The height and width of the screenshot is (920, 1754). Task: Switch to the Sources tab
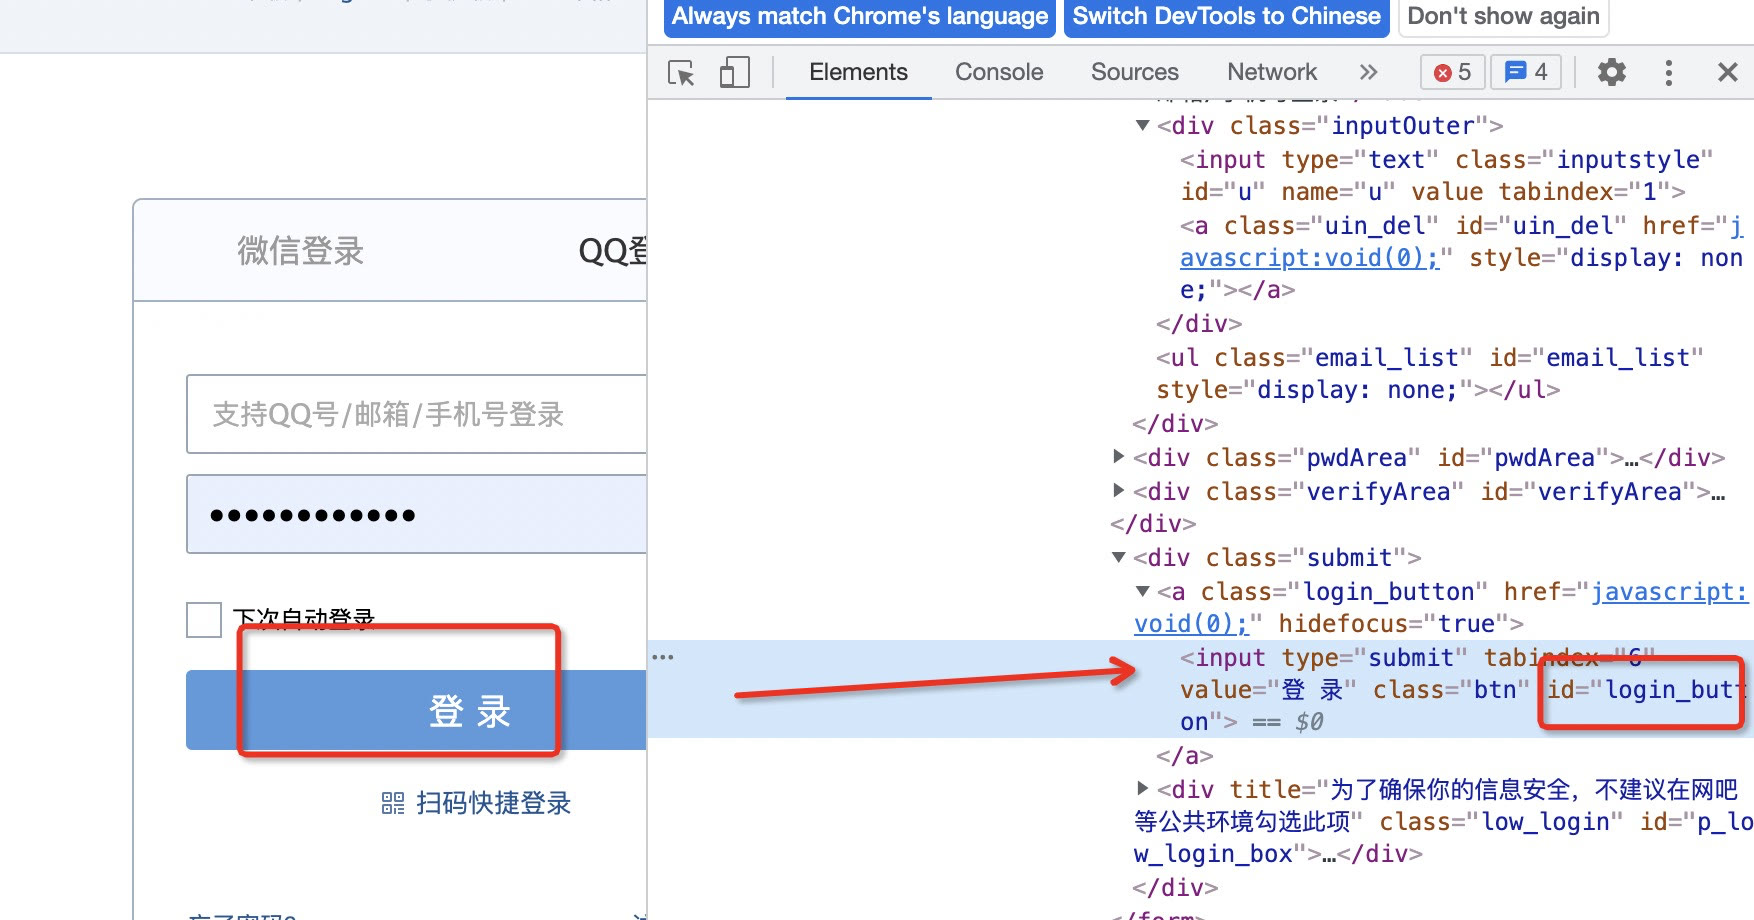click(1135, 72)
